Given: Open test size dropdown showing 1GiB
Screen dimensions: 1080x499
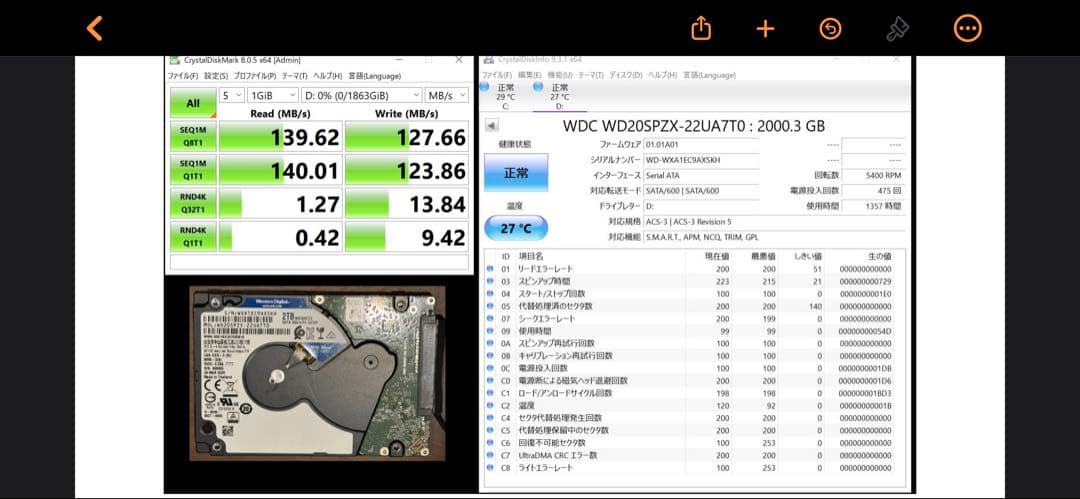Looking at the screenshot, I should 273,95.
